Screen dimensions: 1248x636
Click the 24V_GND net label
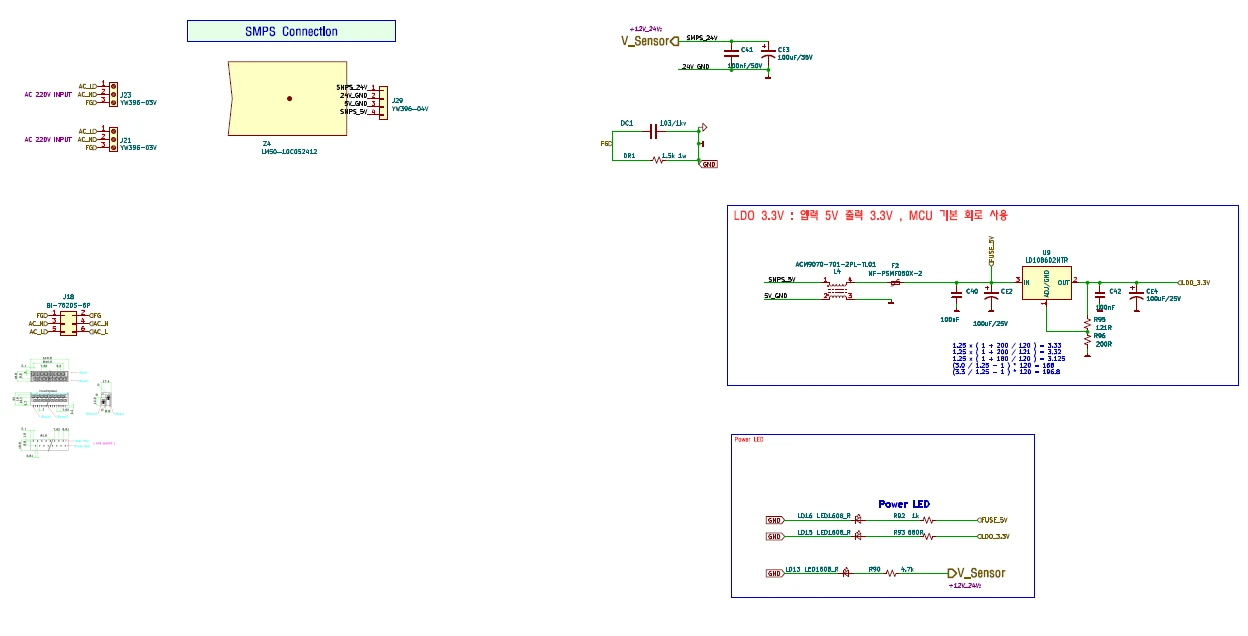(695, 67)
